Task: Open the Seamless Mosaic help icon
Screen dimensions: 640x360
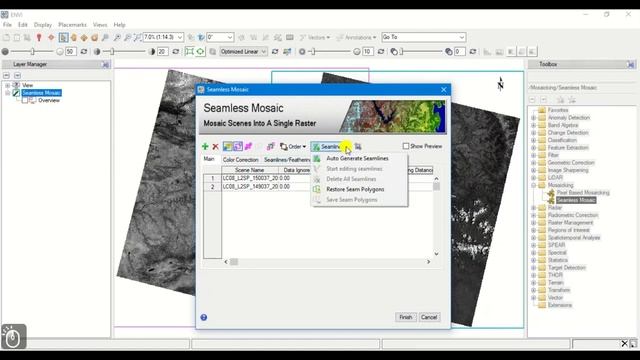Action: [204, 317]
